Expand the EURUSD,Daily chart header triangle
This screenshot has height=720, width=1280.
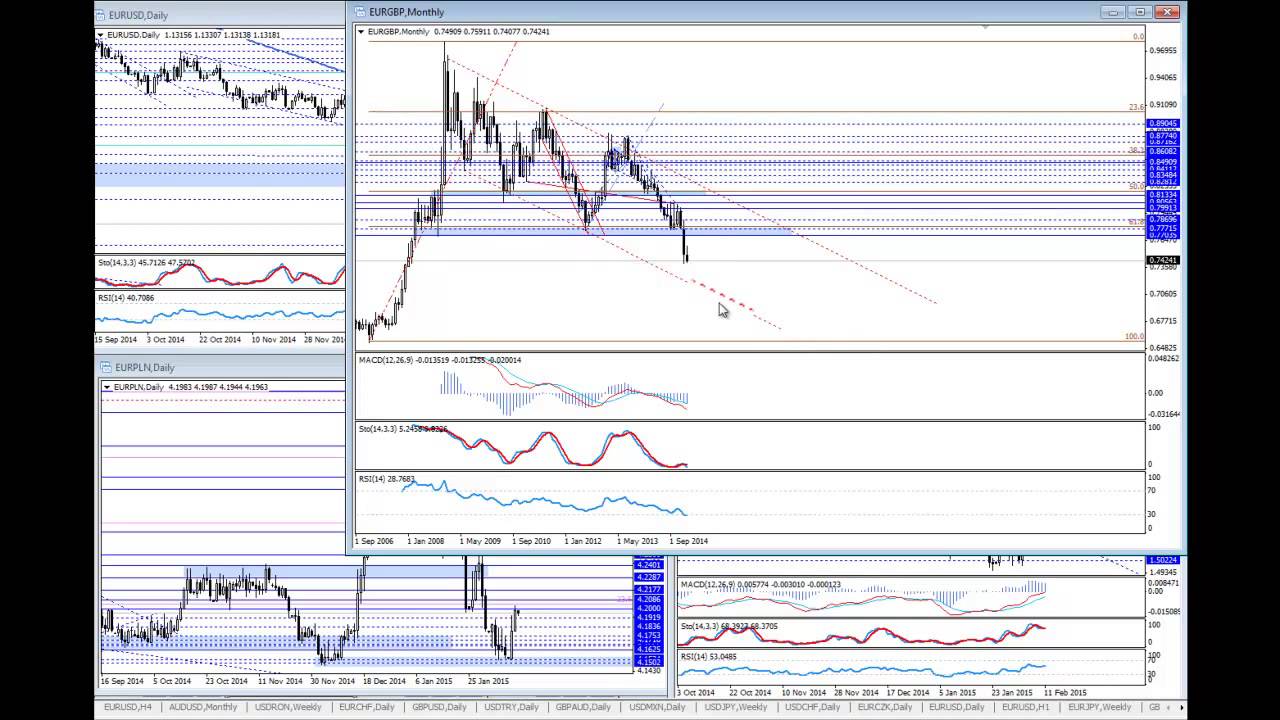coord(101,35)
